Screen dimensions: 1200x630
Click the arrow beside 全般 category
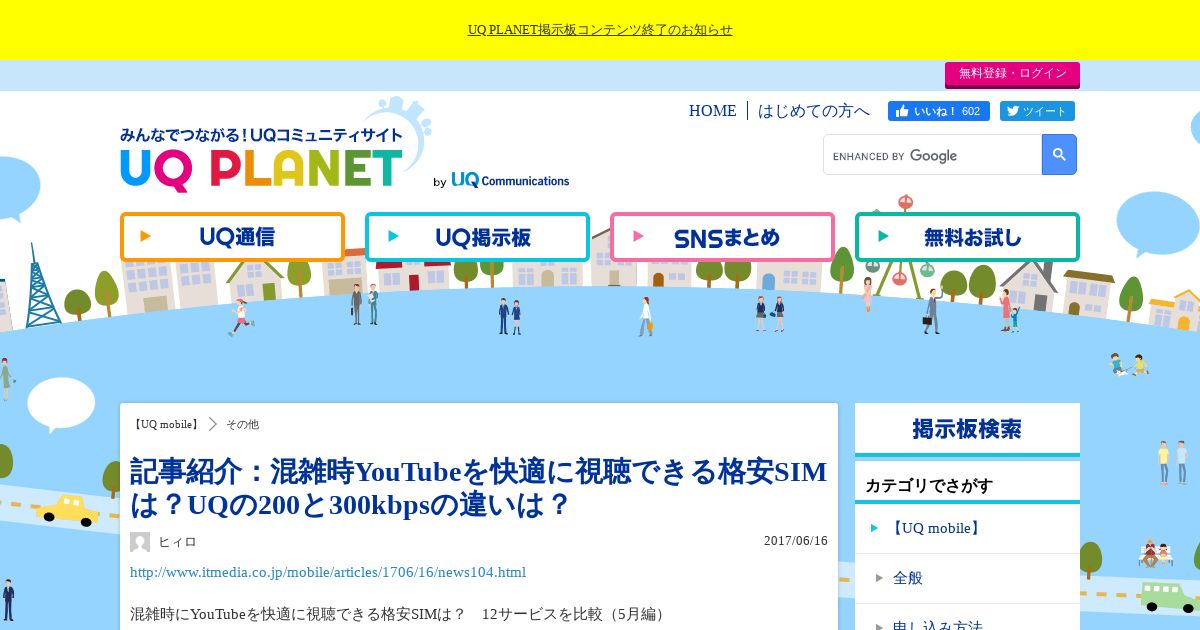pyautogui.click(x=879, y=577)
